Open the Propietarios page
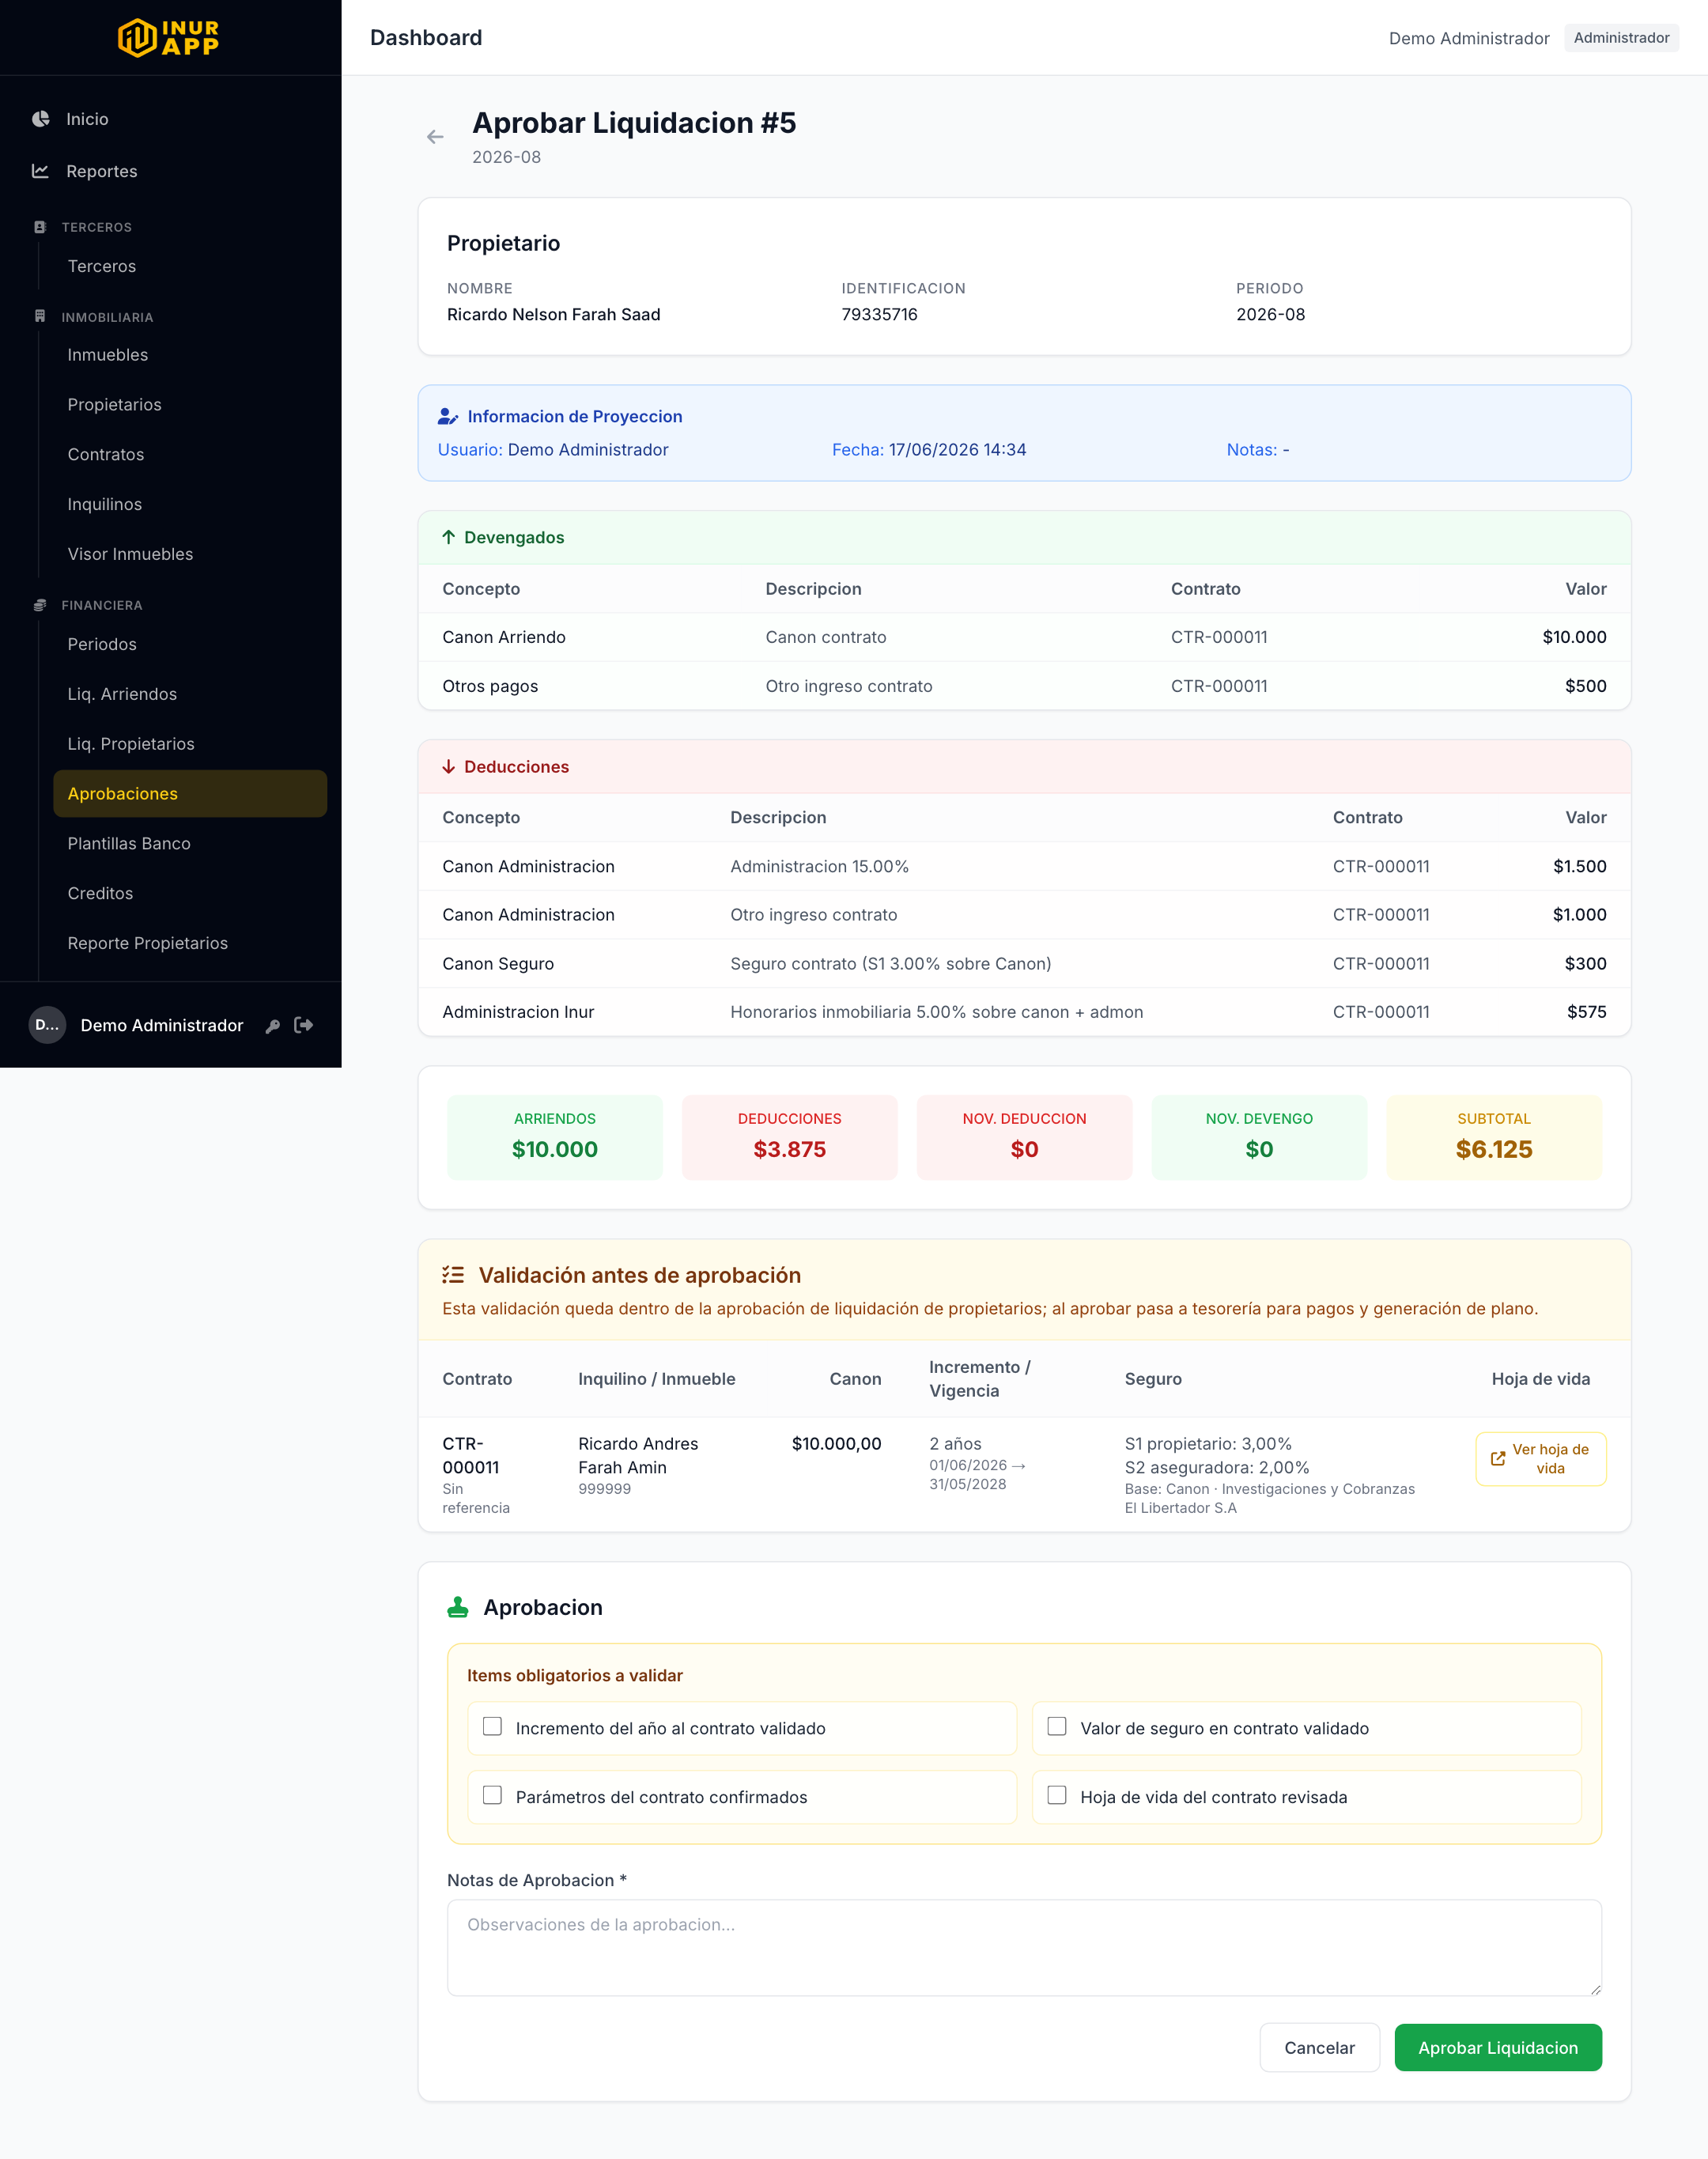Image resolution: width=1708 pixels, height=2159 pixels. [x=190, y=405]
